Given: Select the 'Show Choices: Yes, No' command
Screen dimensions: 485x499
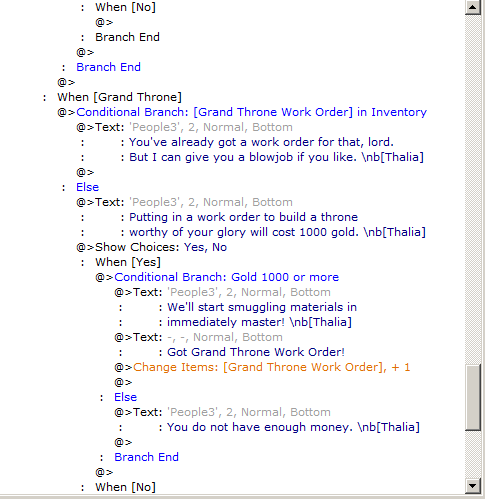Looking at the screenshot, I should tap(152, 247).
